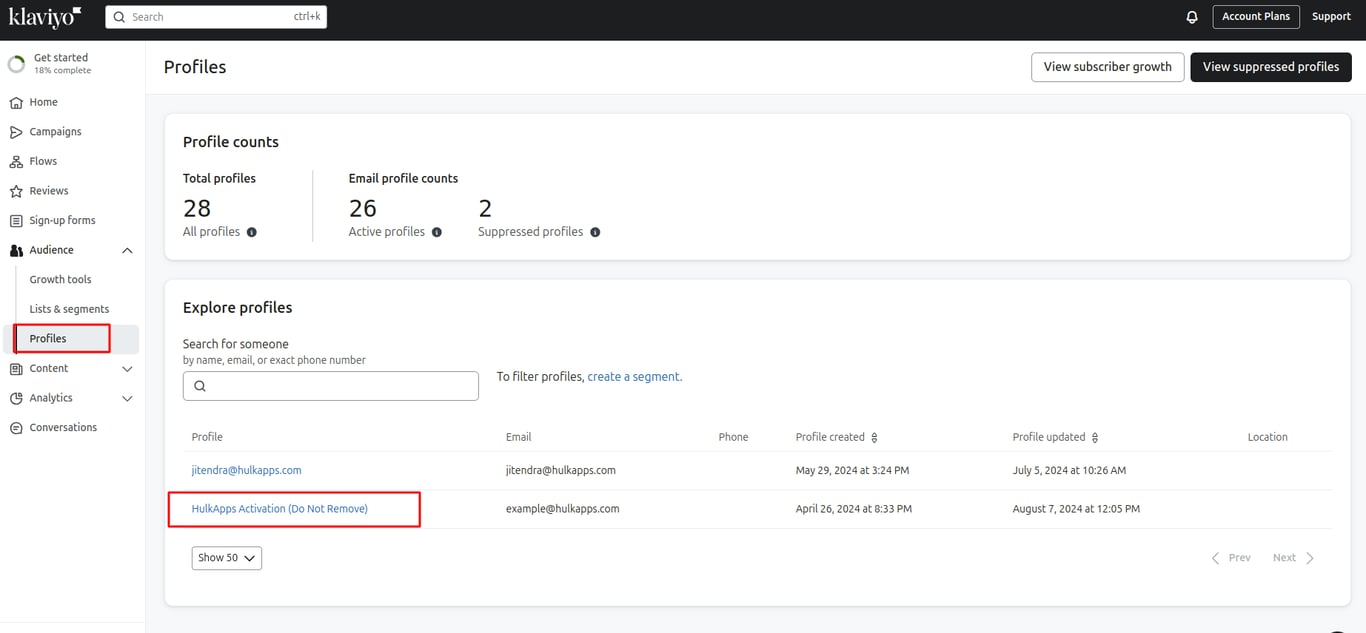1366x633 pixels.
Task: Click the Klaviyo logo
Action: pos(45,16)
